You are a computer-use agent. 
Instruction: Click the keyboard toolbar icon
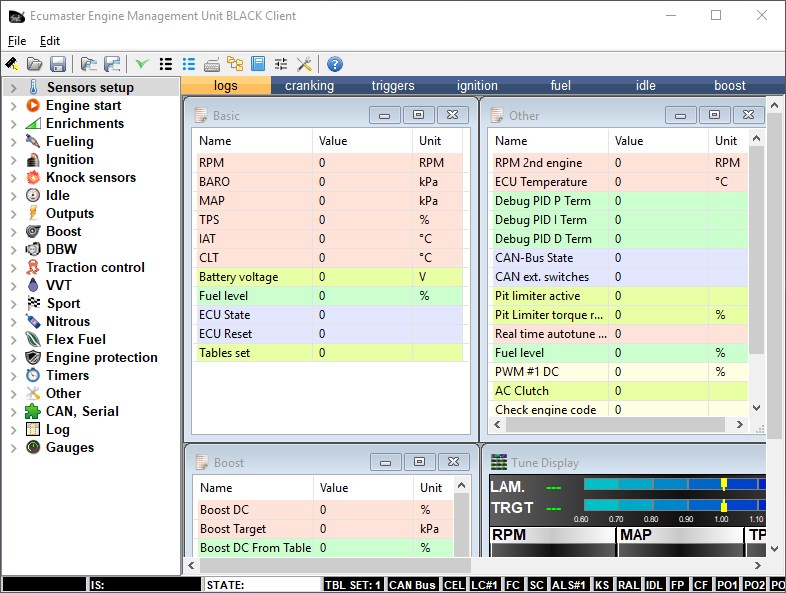click(212, 65)
